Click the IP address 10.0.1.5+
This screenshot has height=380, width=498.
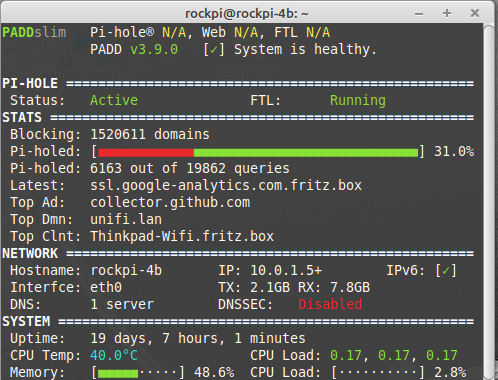pos(286,270)
